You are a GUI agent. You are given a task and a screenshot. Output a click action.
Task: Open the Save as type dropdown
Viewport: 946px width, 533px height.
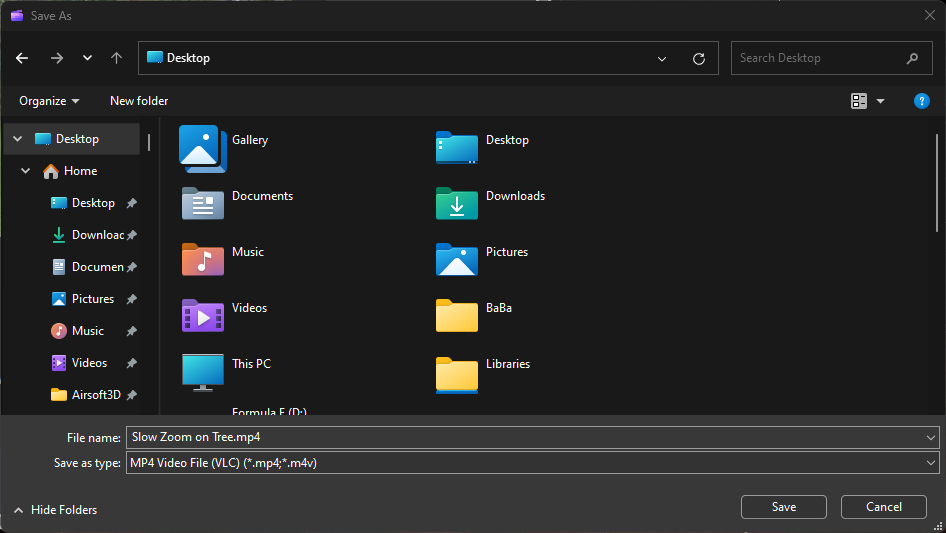click(532, 463)
